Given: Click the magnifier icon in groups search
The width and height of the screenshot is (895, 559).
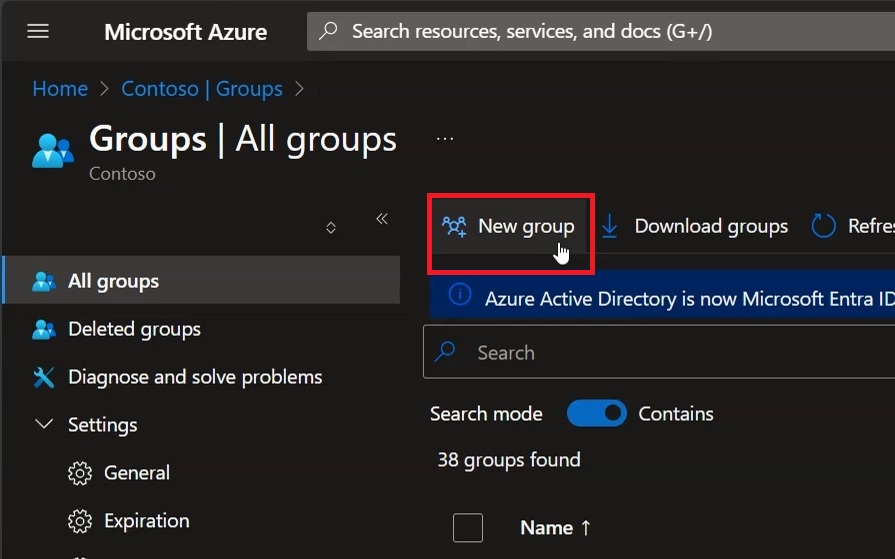Looking at the screenshot, I should [x=445, y=352].
